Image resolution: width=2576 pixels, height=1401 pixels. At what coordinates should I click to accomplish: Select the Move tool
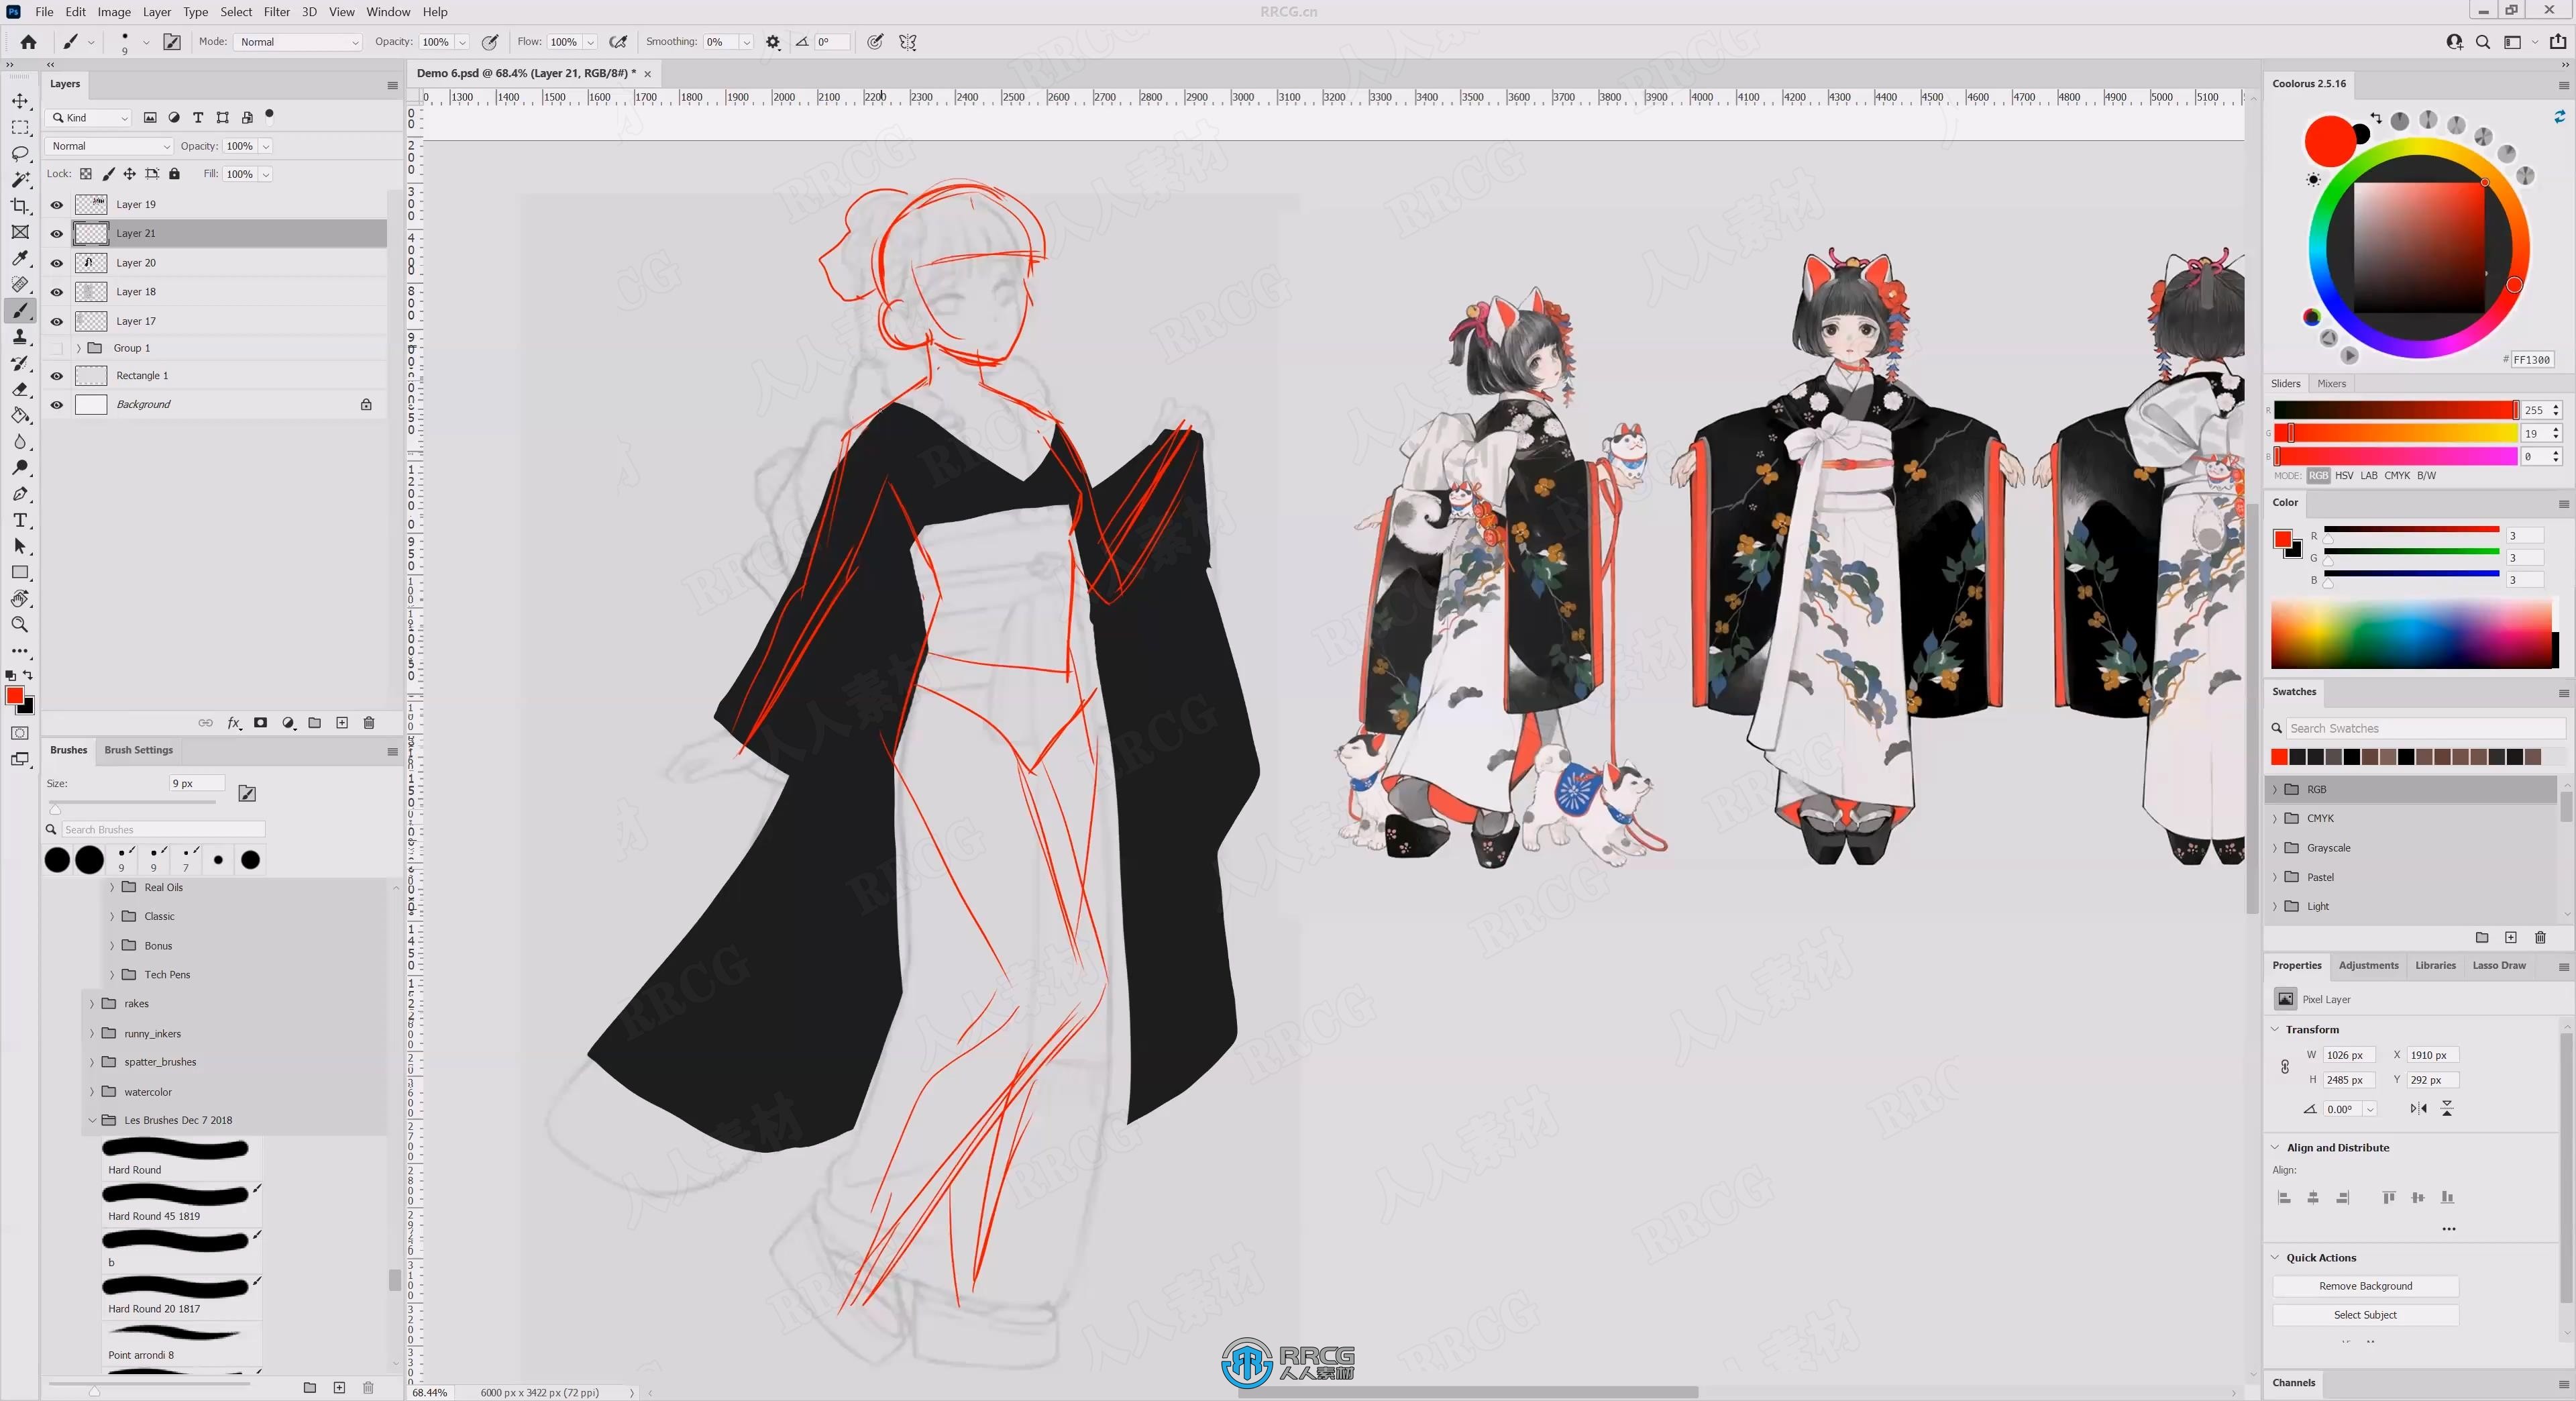(x=20, y=101)
